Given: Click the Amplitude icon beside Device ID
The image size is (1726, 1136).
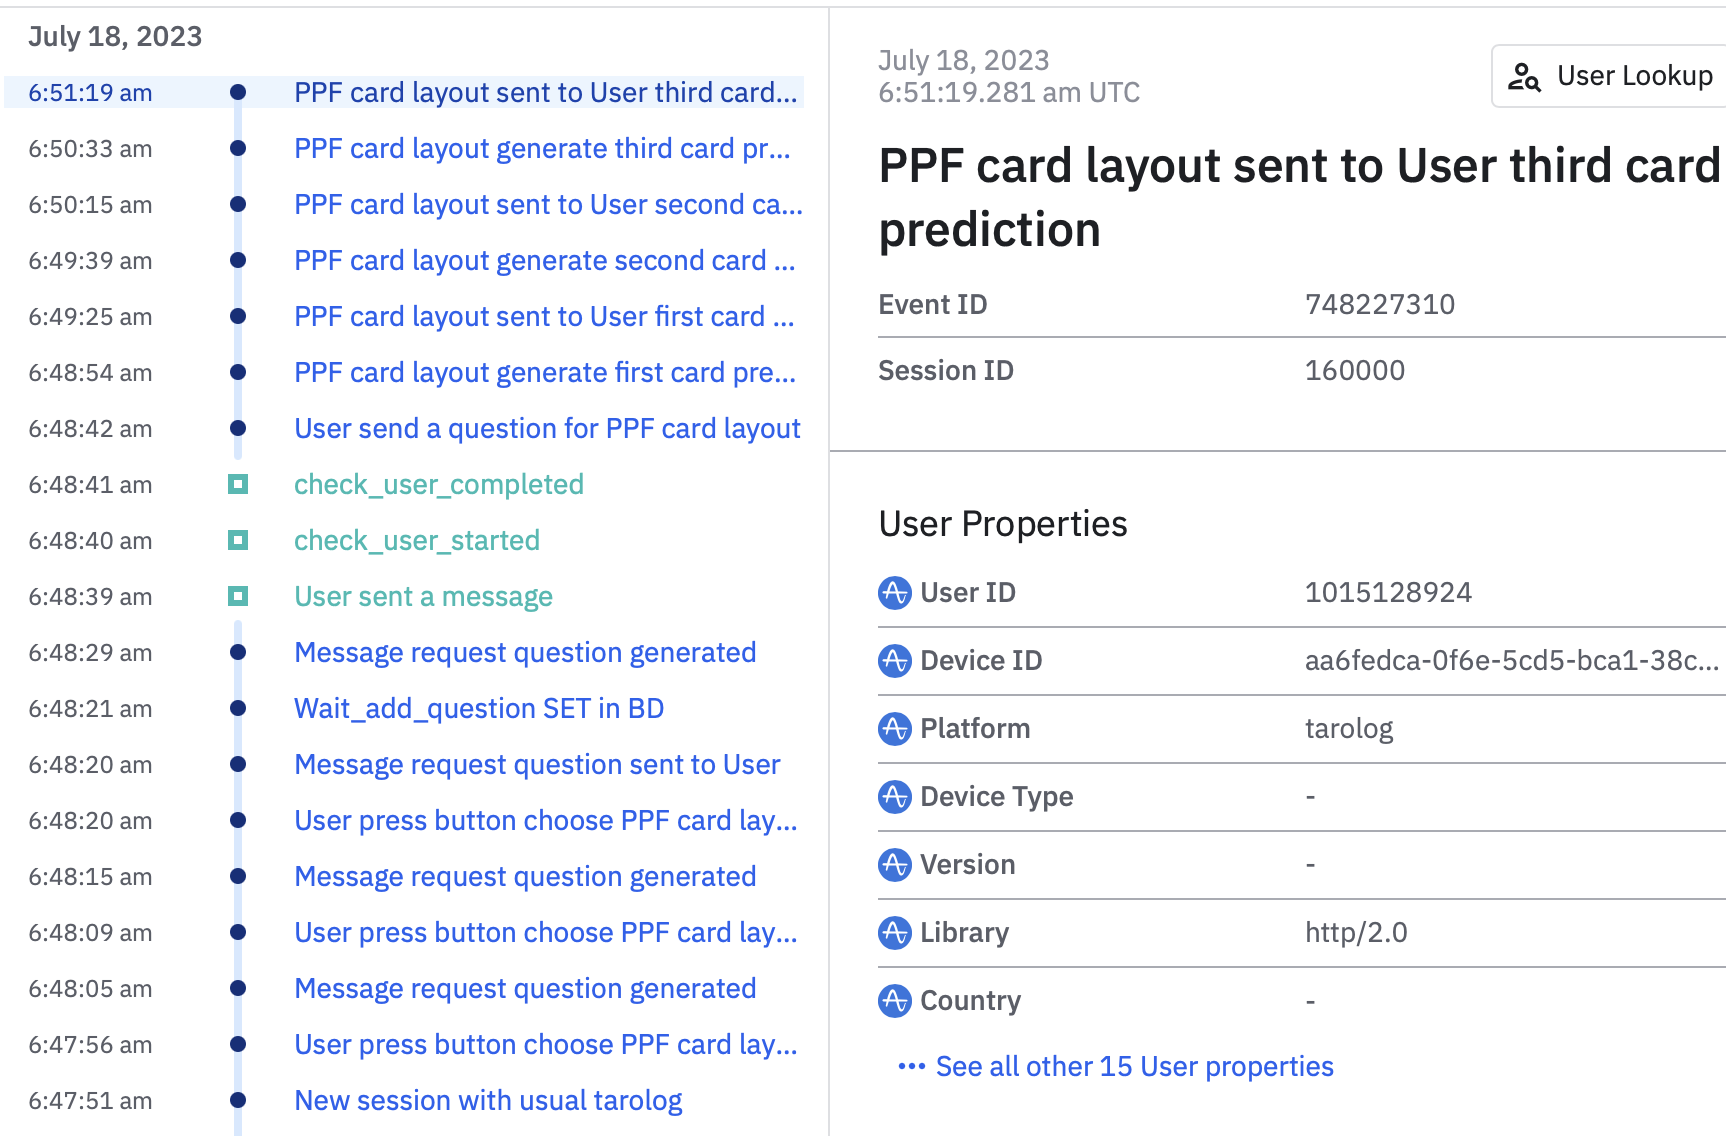Looking at the screenshot, I should [x=894, y=661].
